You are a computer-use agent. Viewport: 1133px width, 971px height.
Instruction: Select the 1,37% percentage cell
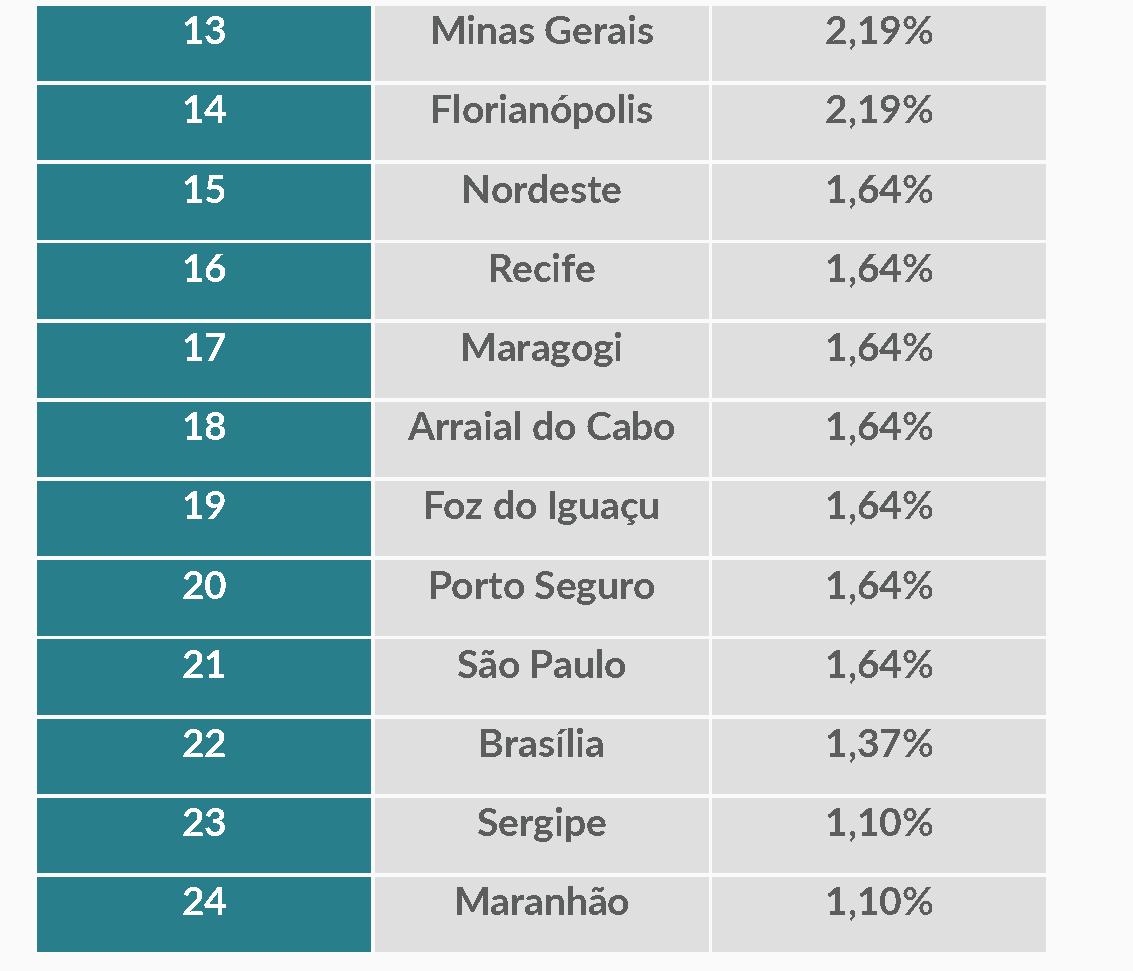pyautogui.click(x=879, y=756)
